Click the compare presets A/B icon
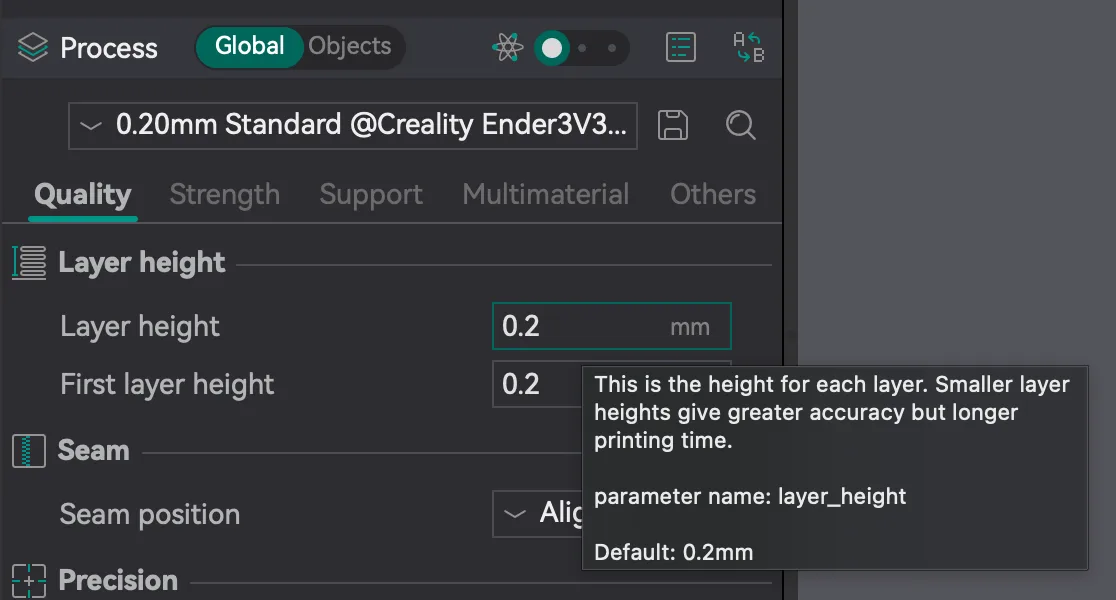Viewport: 1116px width, 600px height. (748, 48)
